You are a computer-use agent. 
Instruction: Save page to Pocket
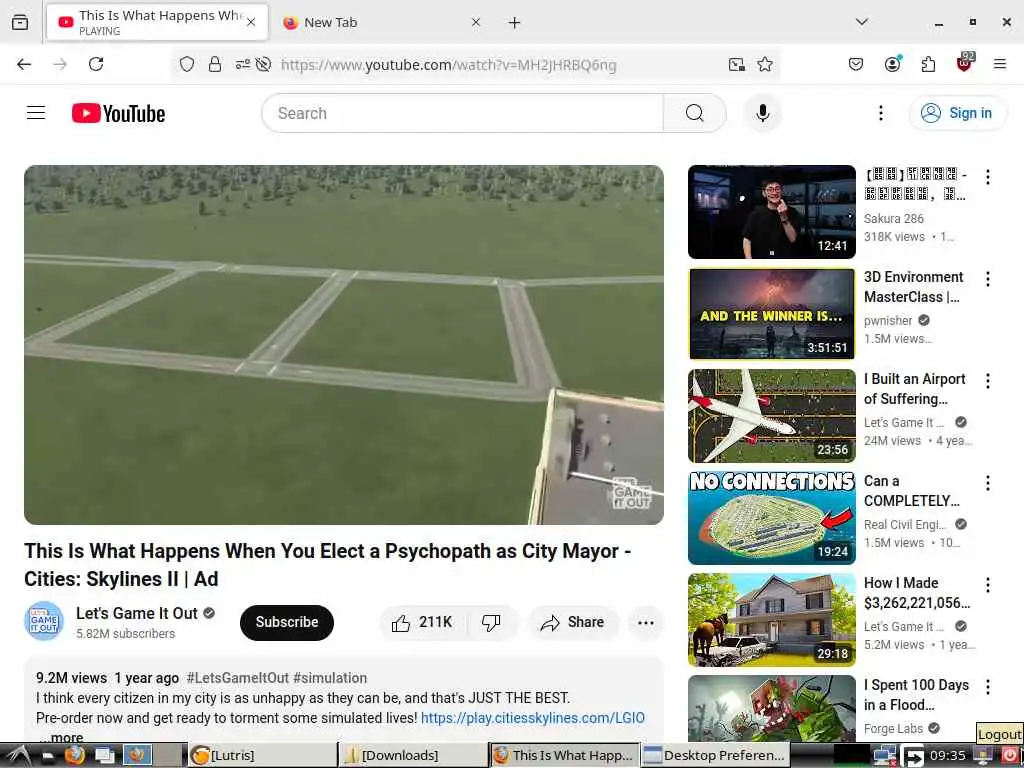[856, 64]
